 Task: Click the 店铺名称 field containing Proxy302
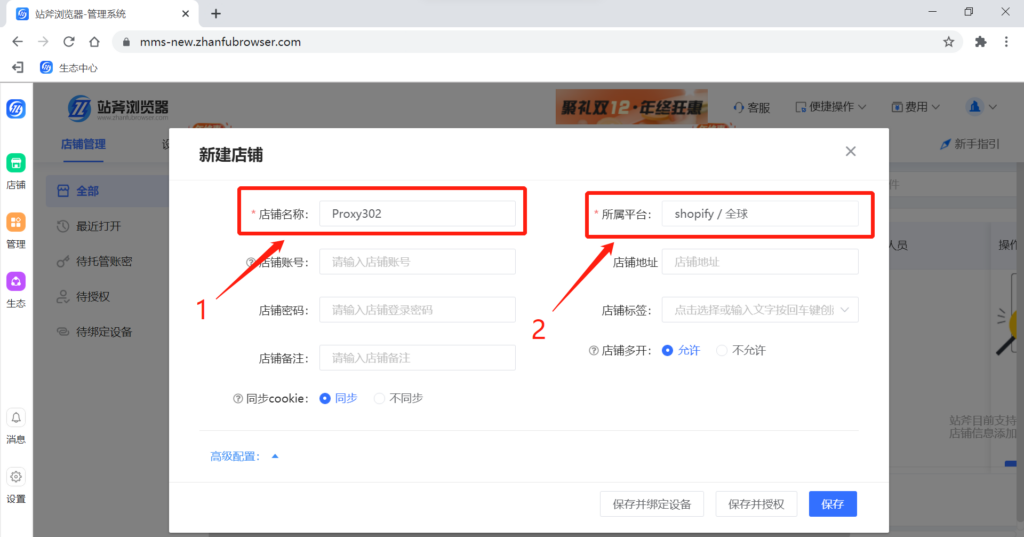(417, 214)
